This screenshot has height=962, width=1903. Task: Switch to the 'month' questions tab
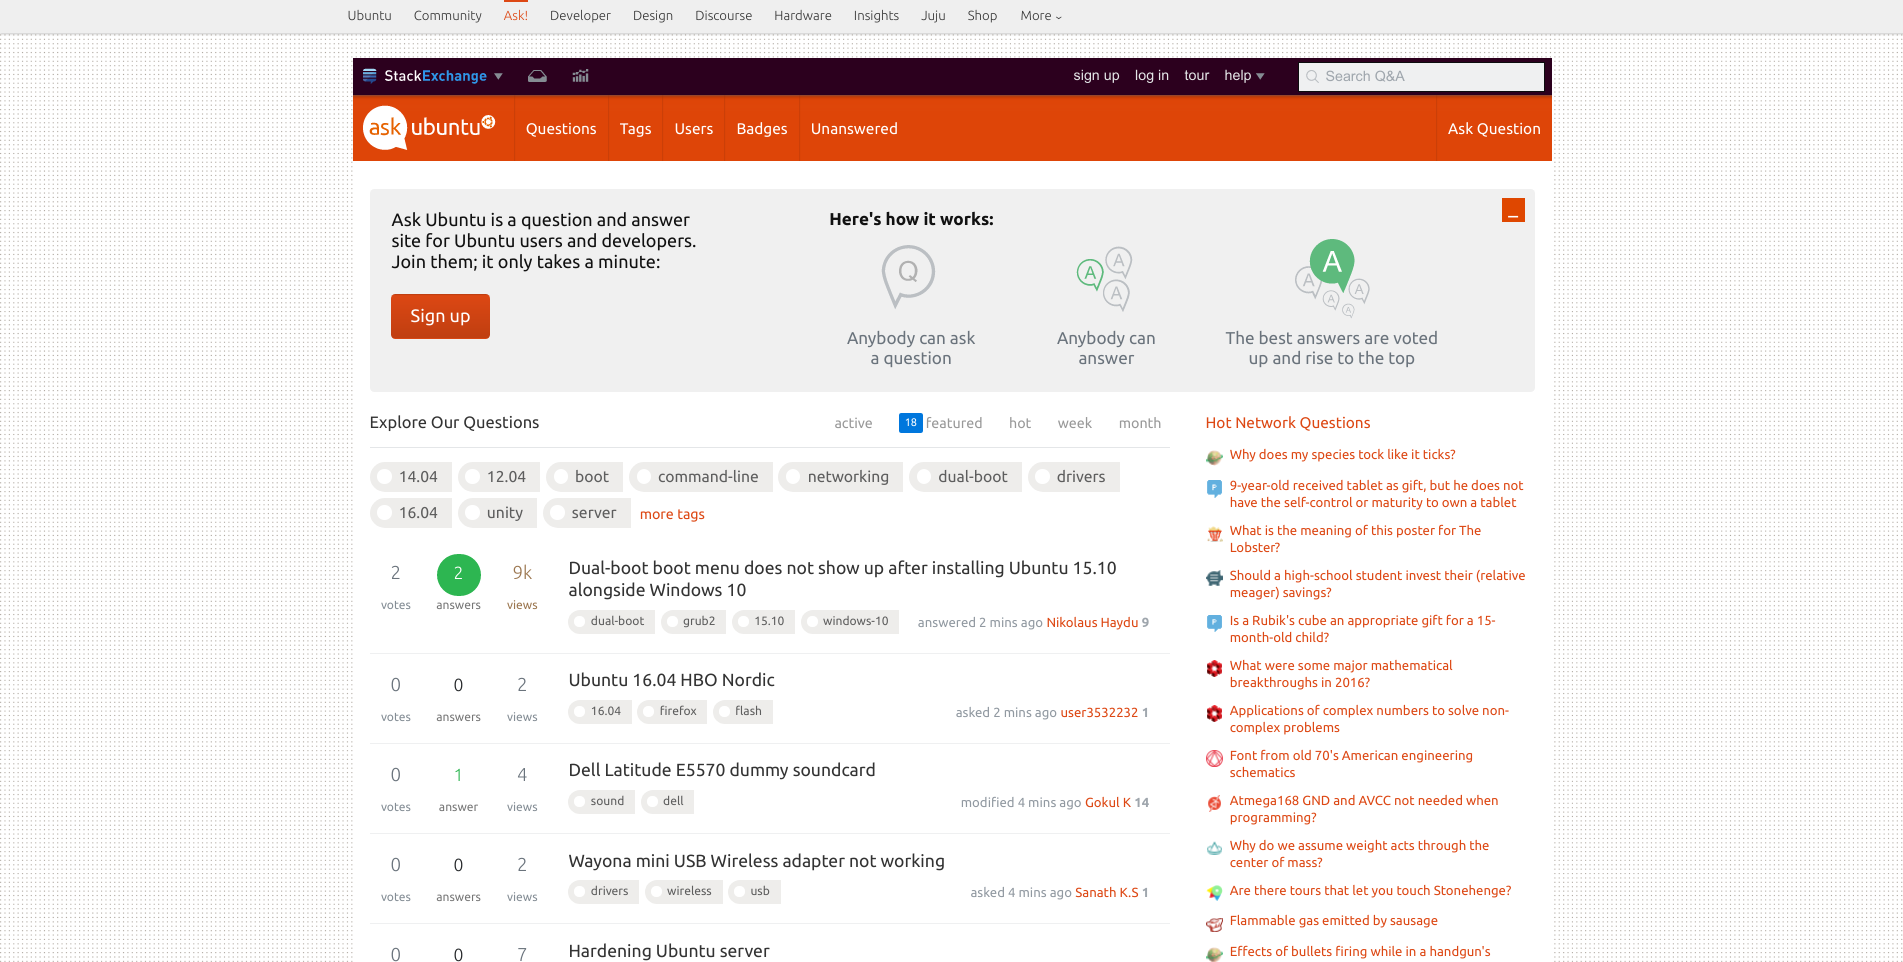point(1139,423)
